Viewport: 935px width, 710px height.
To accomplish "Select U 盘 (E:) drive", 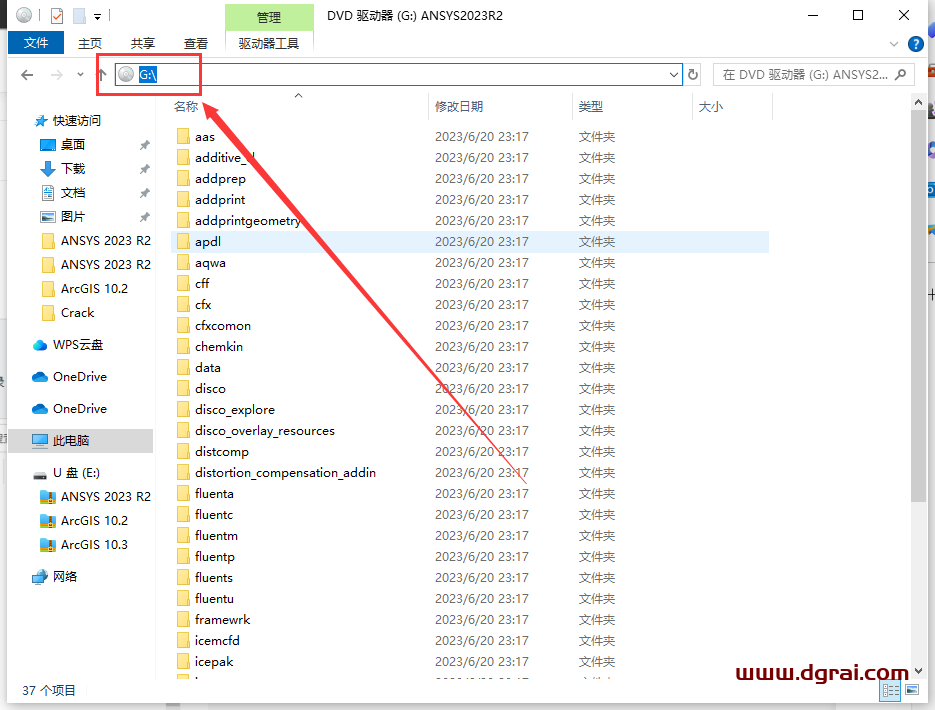I will [76, 473].
